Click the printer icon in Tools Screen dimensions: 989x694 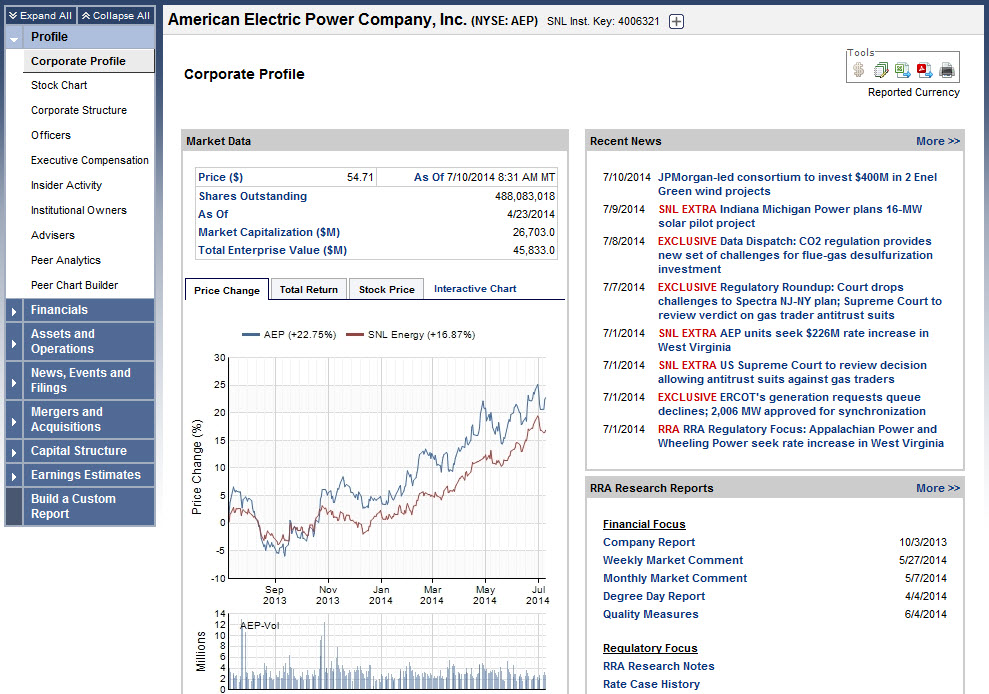[946, 70]
